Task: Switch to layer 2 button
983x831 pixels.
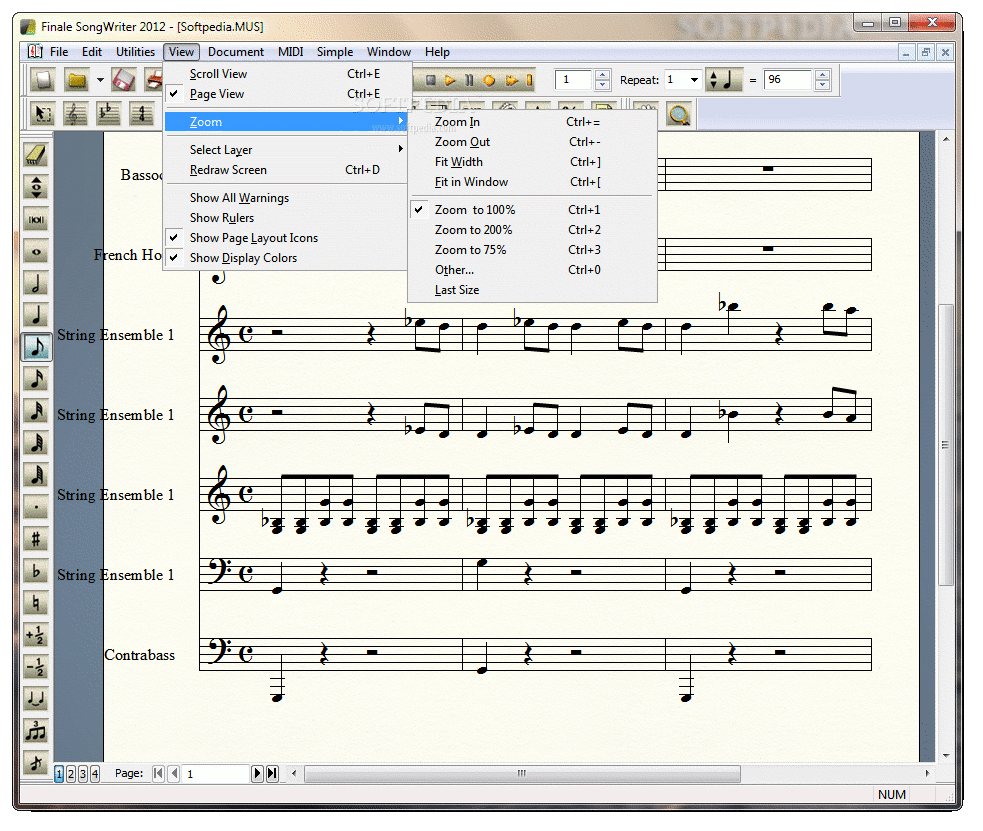Action: click(x=71, y=774)
